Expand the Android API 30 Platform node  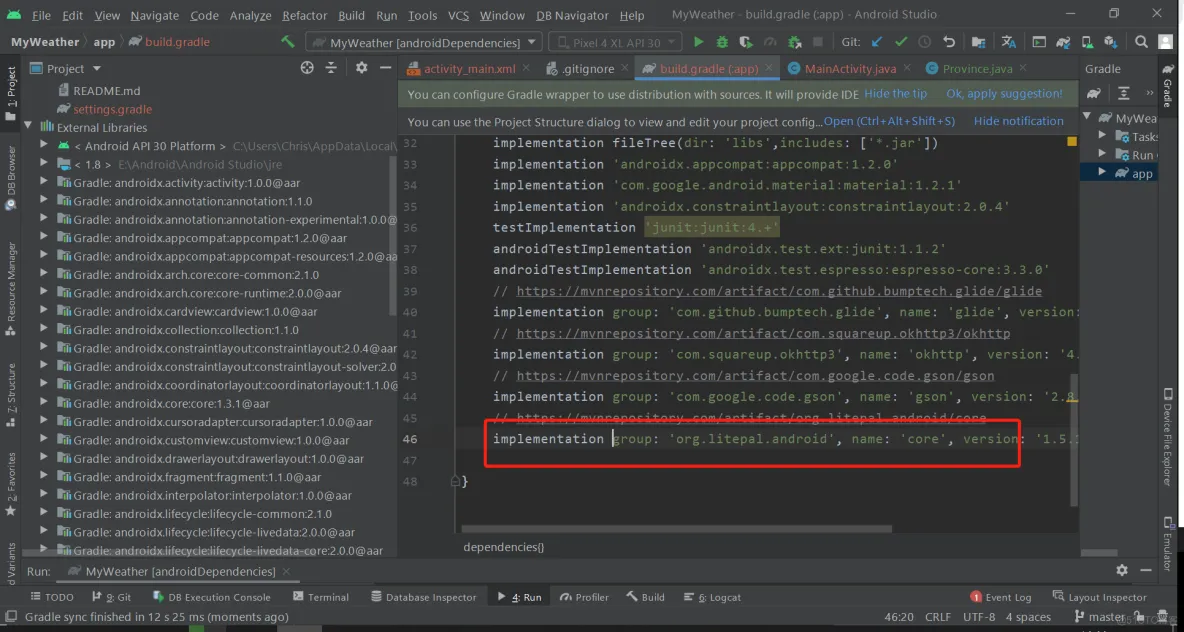[x=43, y=146]
